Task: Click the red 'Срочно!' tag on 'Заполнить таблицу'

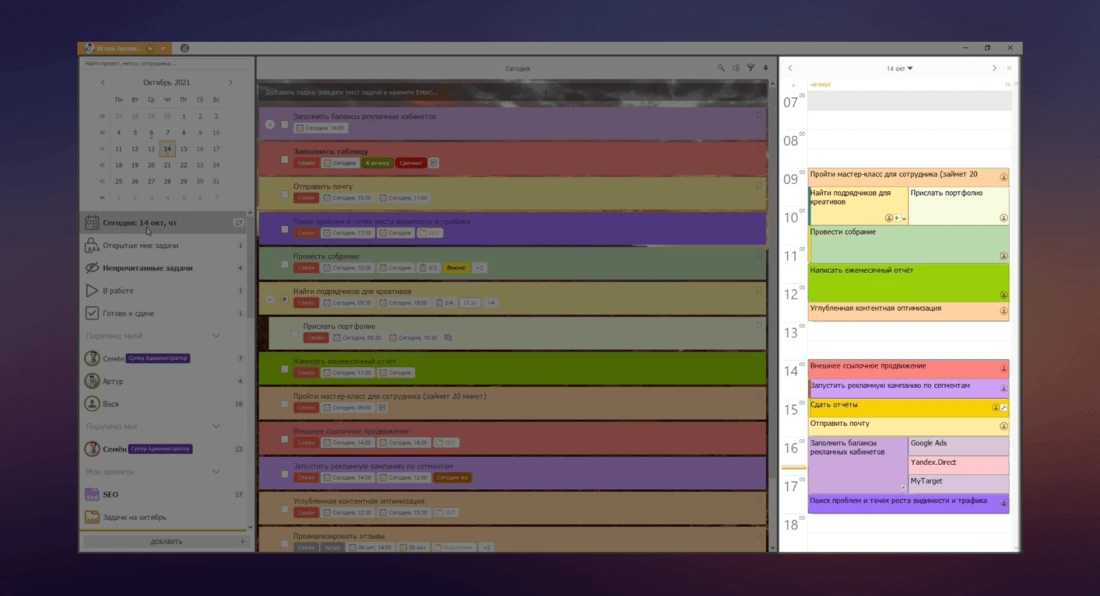Action: [410, 163]
